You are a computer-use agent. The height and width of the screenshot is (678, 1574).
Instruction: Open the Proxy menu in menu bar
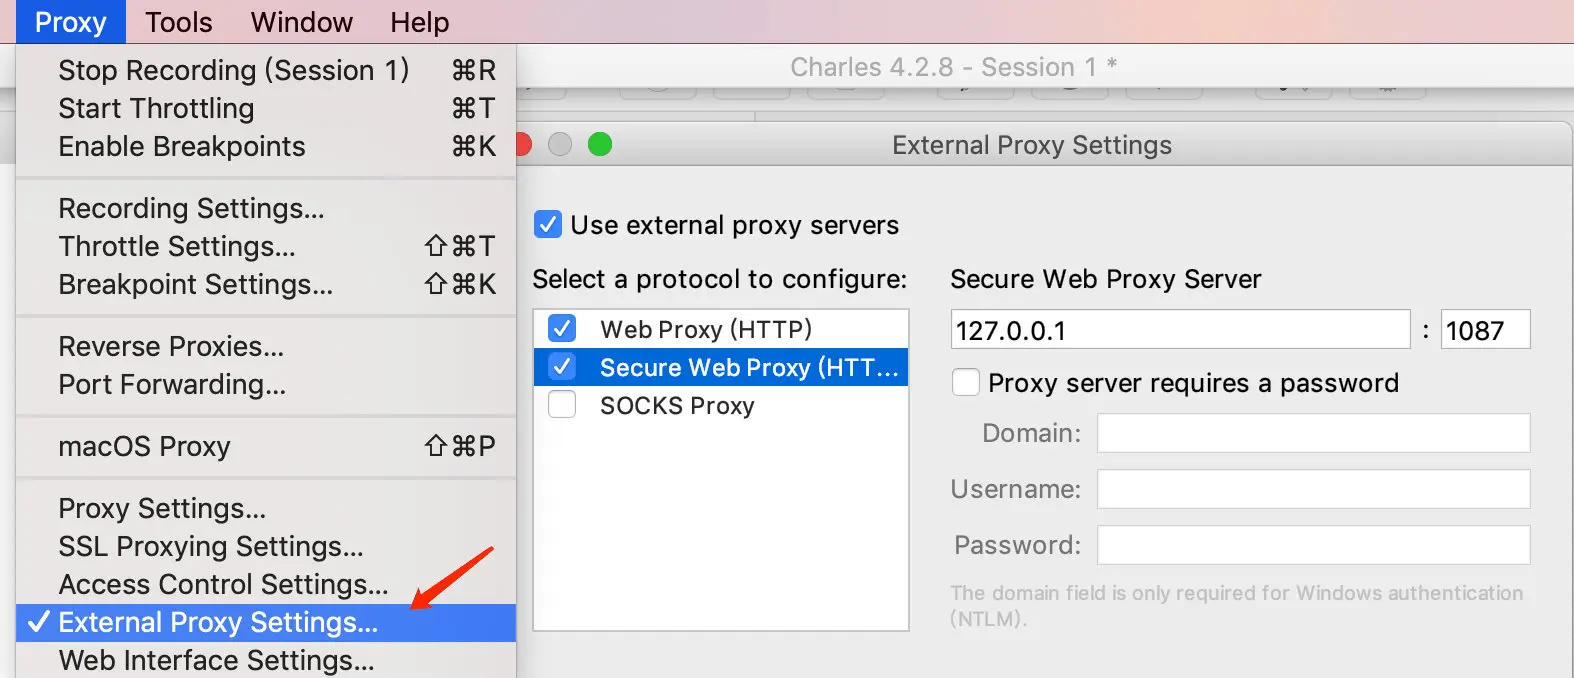[70, 22]
